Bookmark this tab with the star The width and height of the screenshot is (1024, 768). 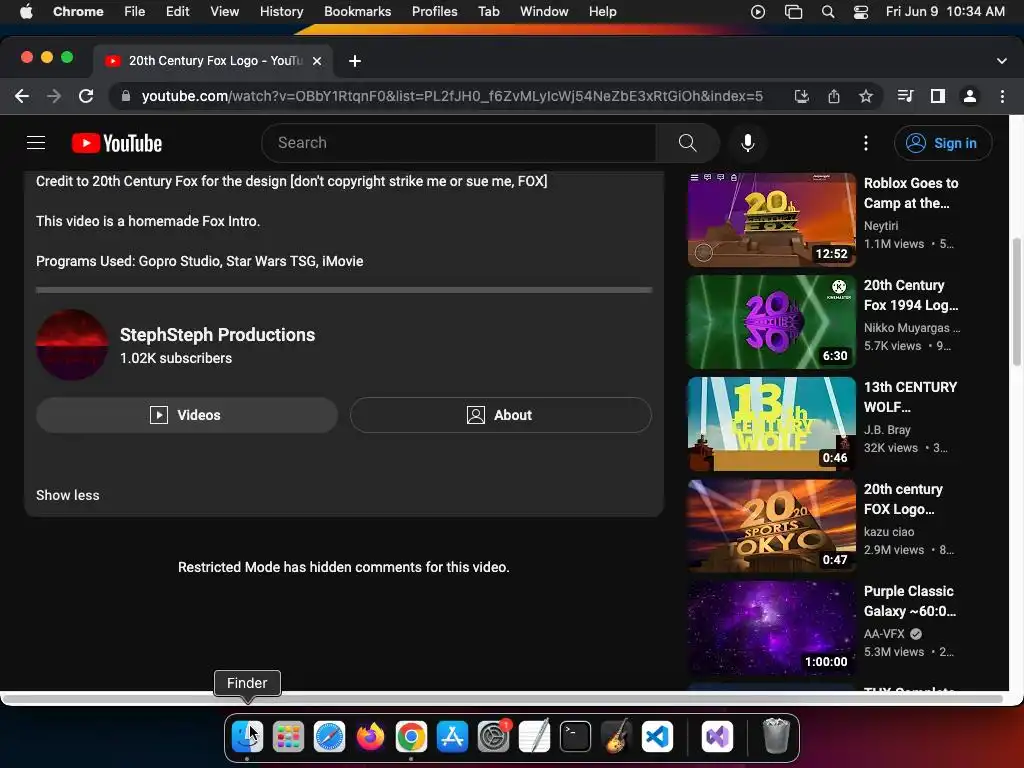pyautogui.click(x=866, y=96)
